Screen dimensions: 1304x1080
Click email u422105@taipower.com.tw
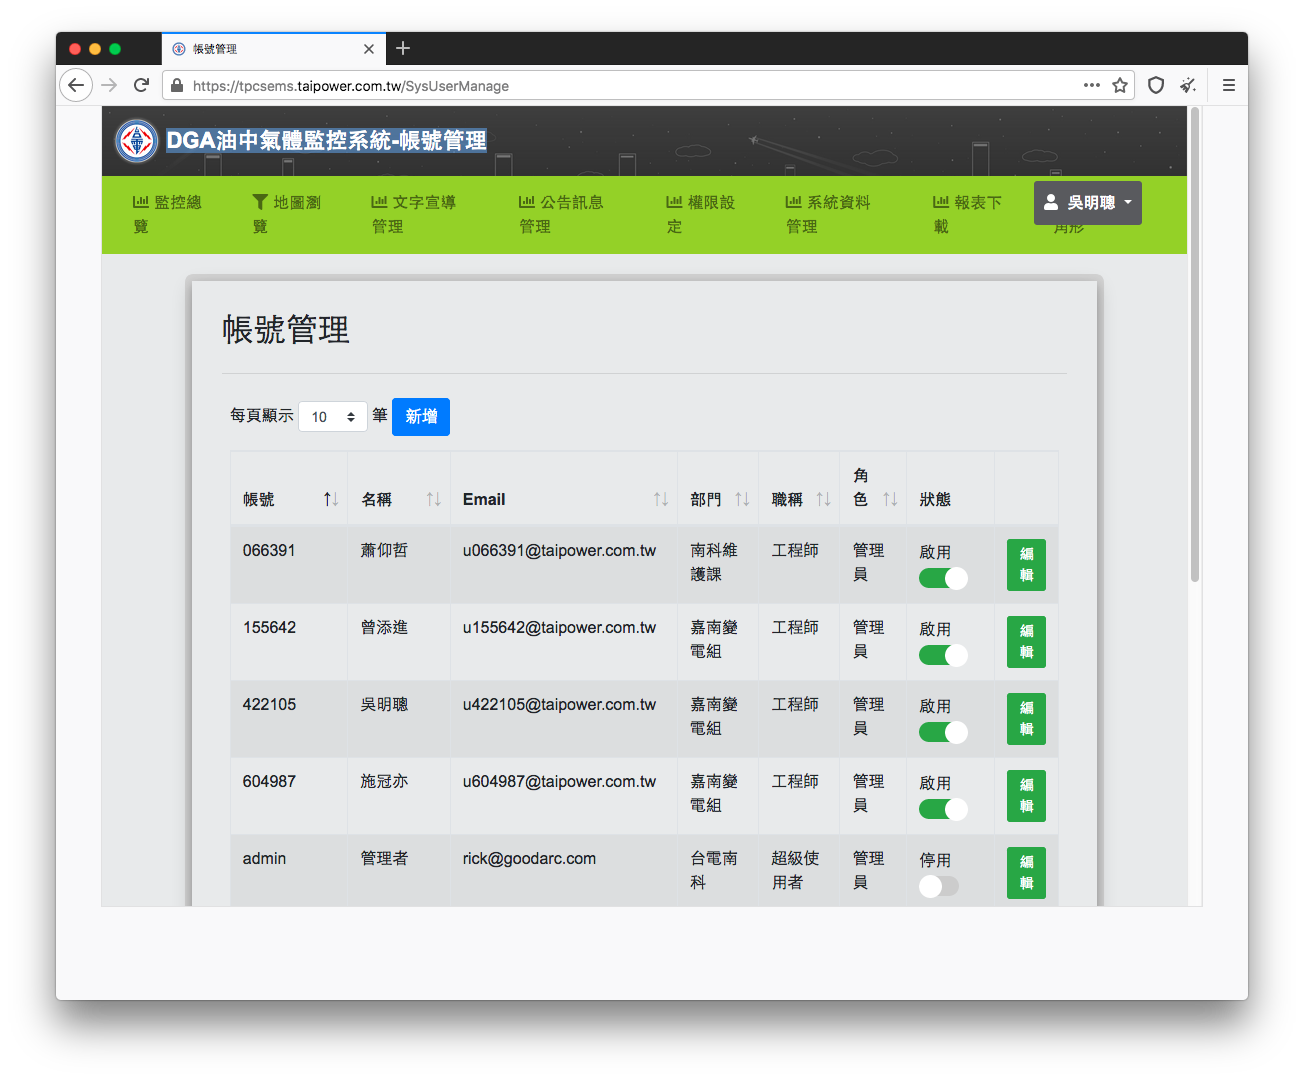[559, 704]
